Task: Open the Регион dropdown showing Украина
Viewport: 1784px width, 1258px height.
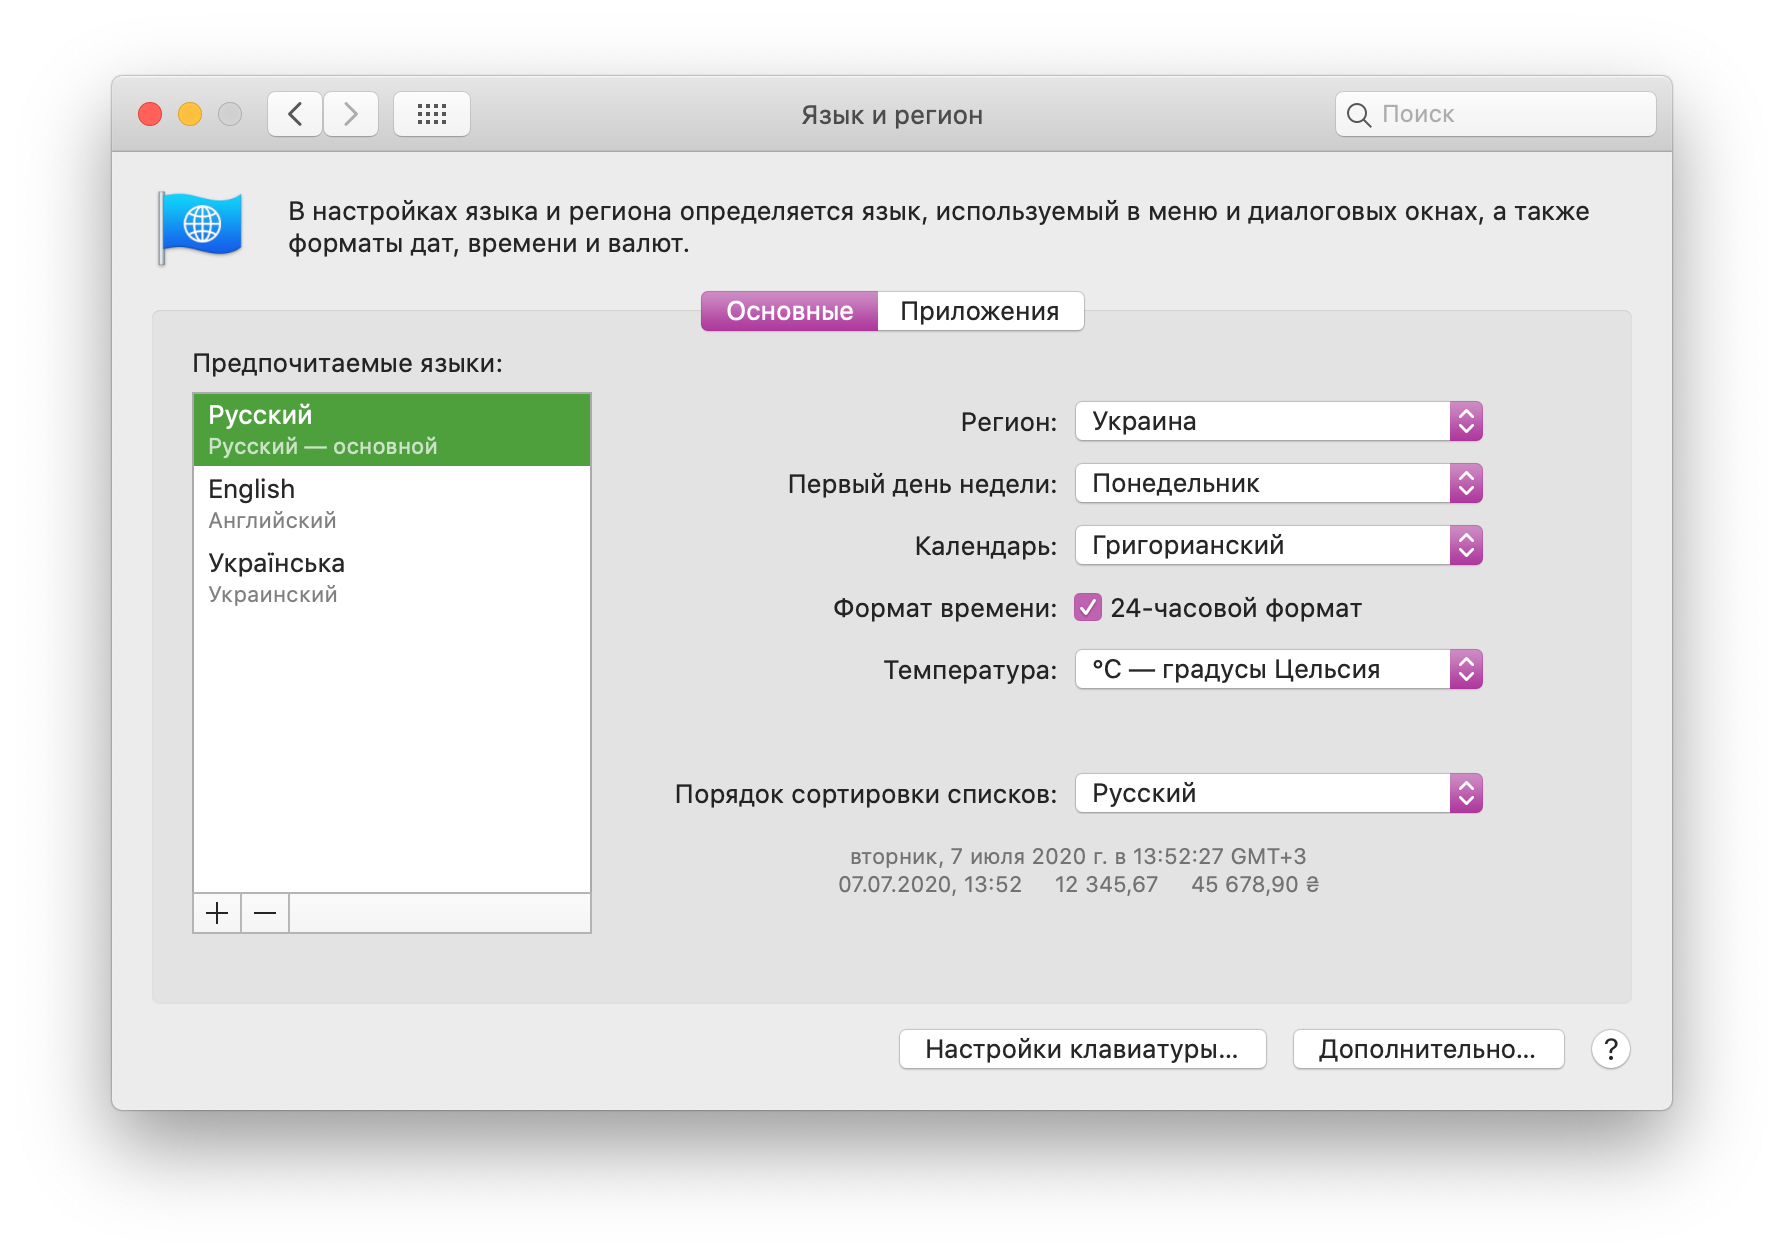Action: click(x=1278, y=421)
